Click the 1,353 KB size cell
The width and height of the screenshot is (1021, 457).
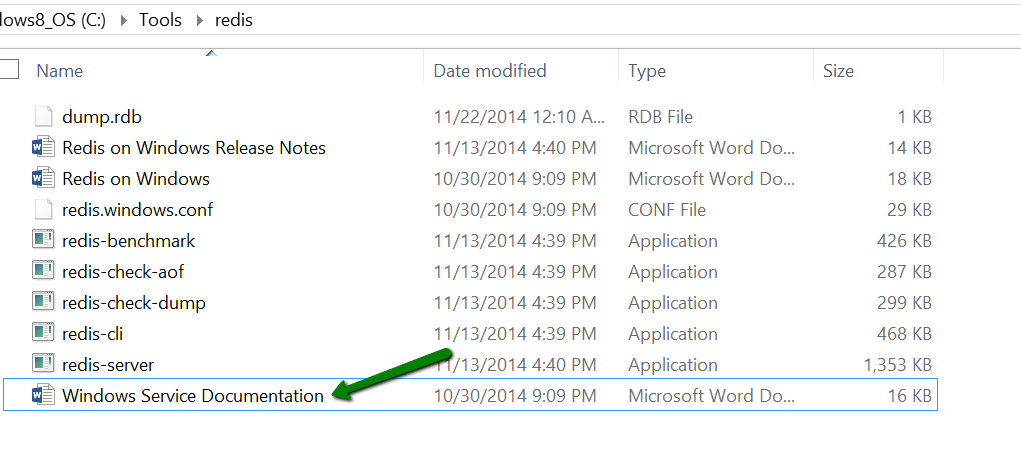tap(897, 365)
